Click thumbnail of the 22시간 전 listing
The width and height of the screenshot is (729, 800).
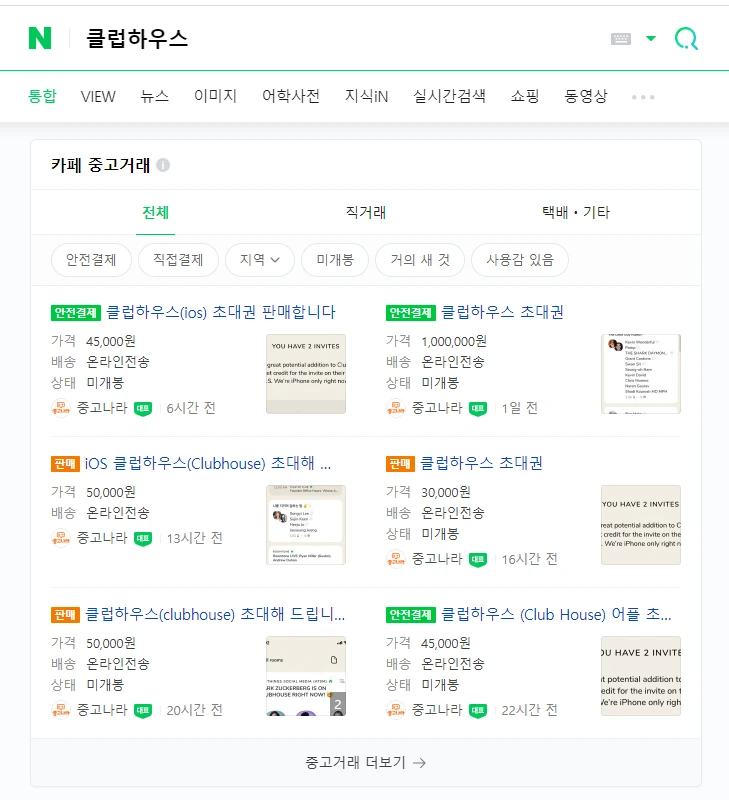641,676
